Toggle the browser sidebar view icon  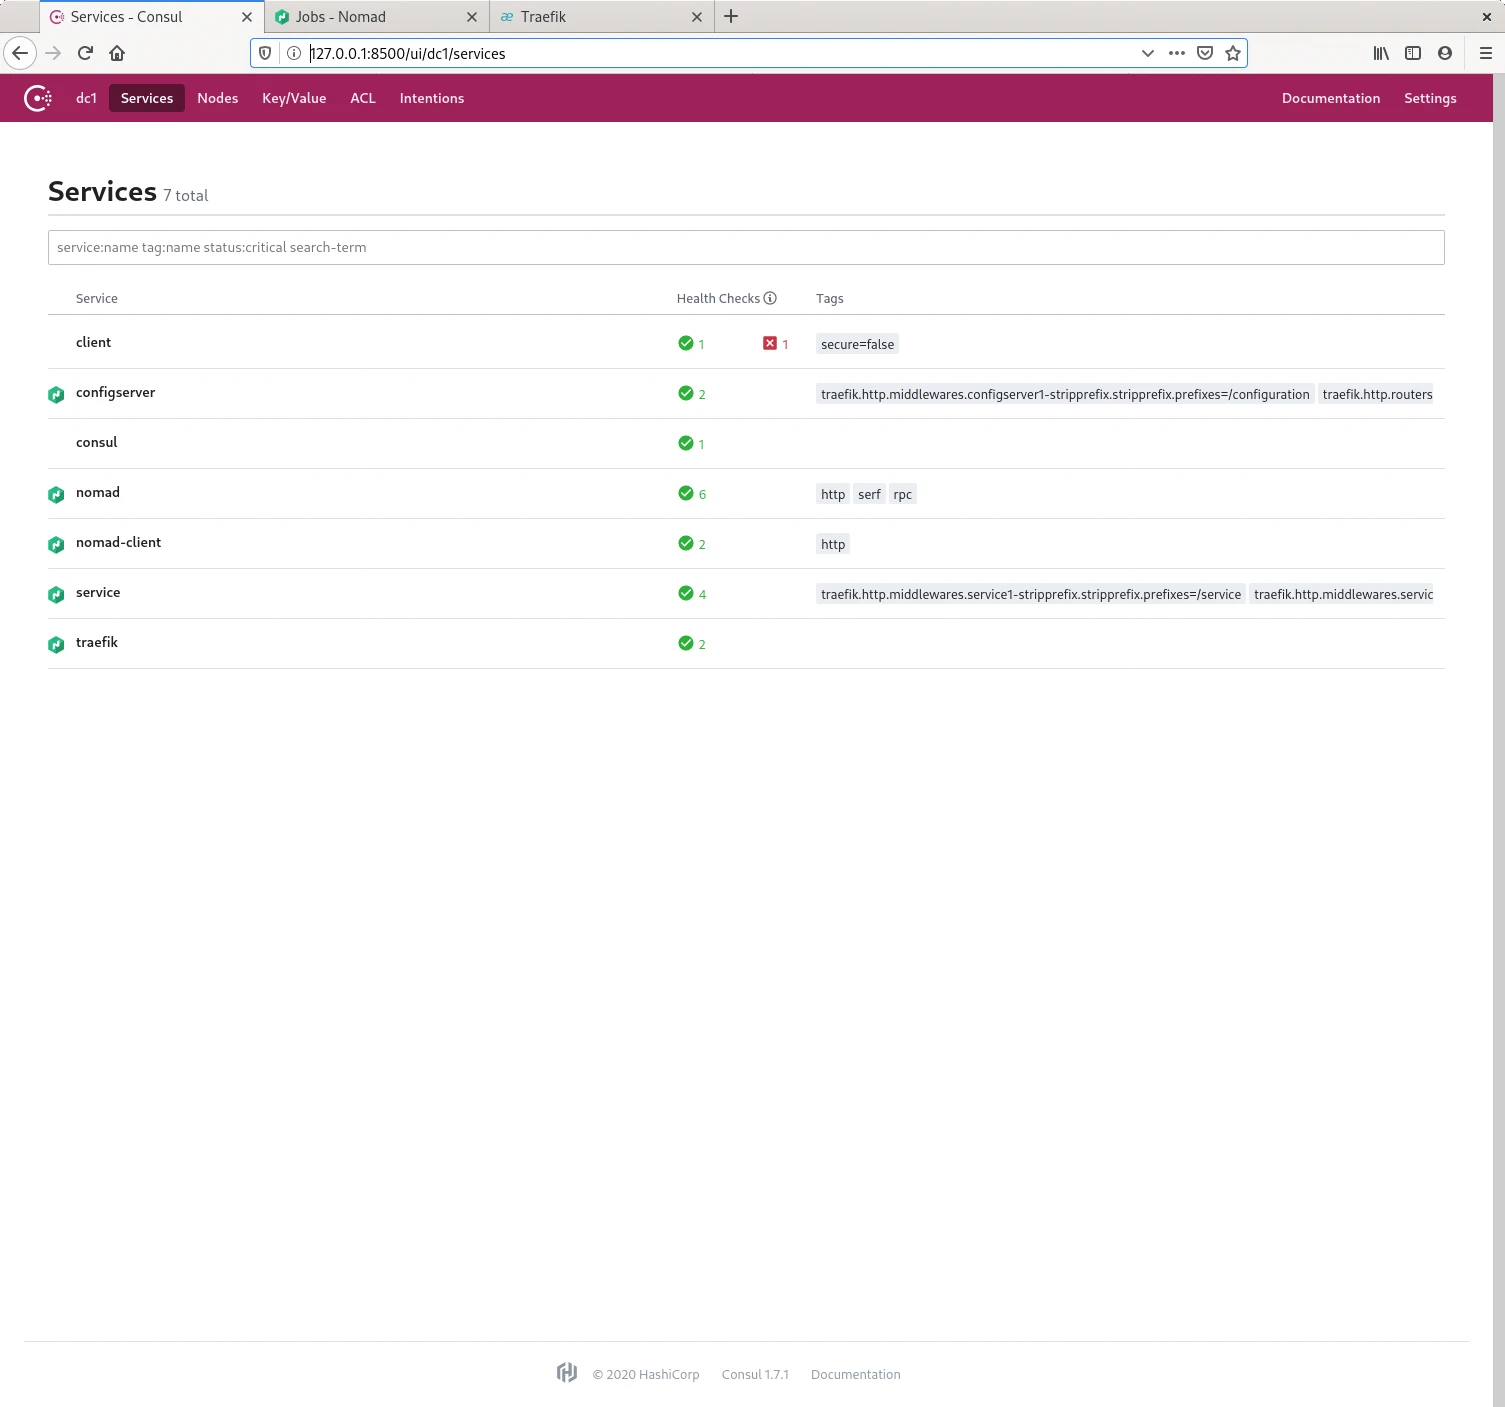coord(1413,53)
